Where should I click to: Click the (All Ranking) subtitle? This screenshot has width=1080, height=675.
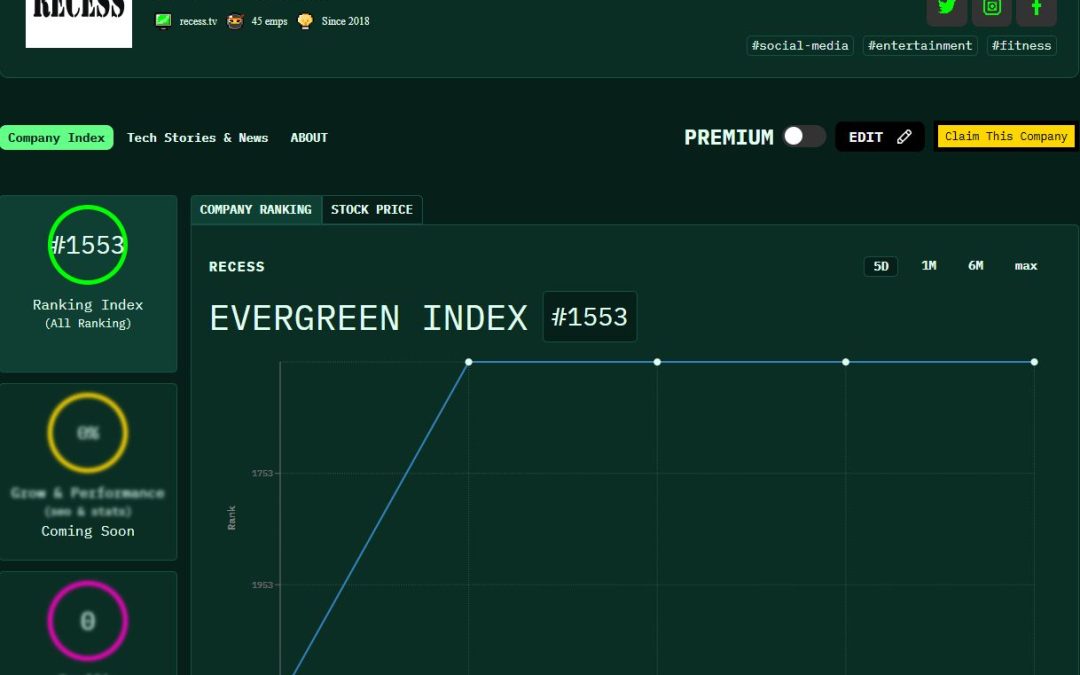(x=87, y=323)
